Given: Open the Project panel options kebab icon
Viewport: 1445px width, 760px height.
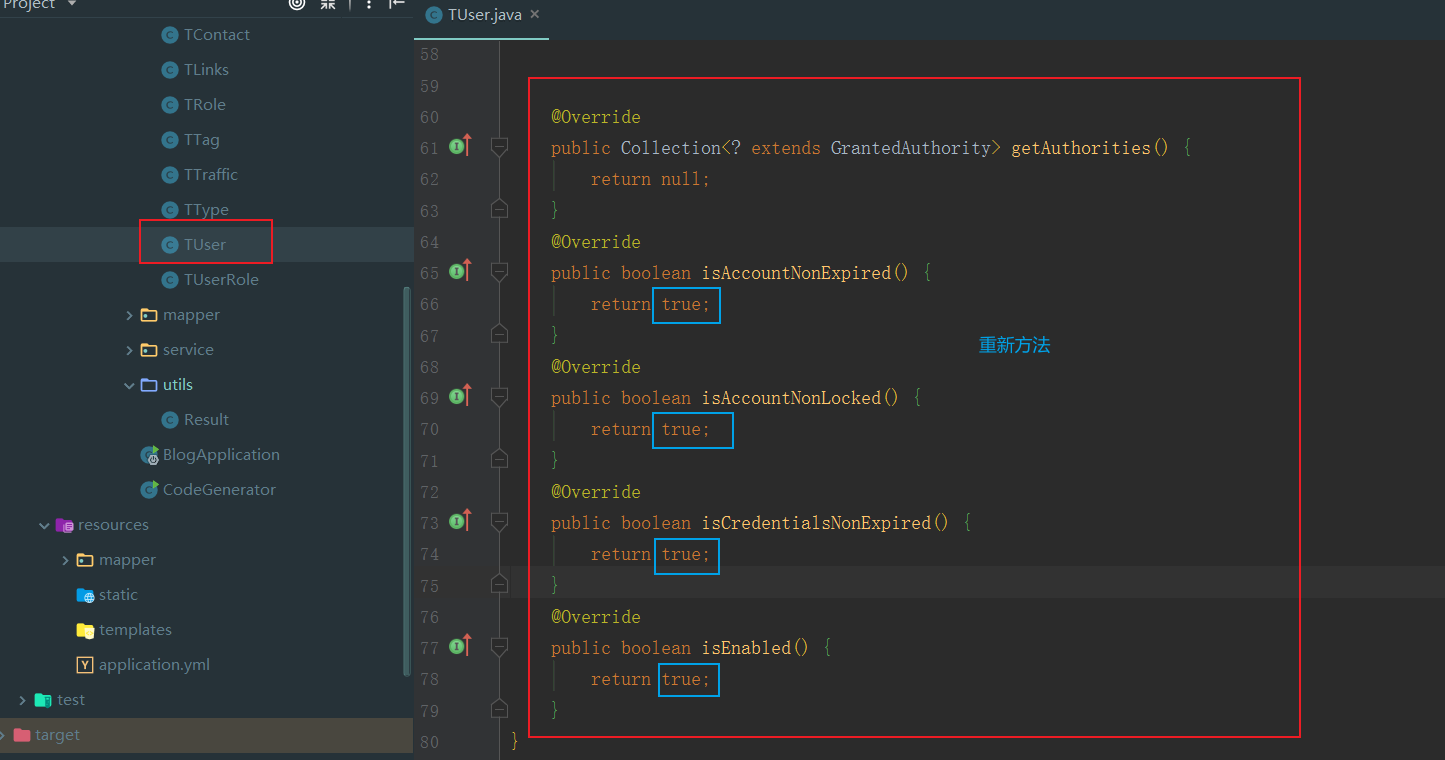Looking at the screenshot, I should (369, 5).
